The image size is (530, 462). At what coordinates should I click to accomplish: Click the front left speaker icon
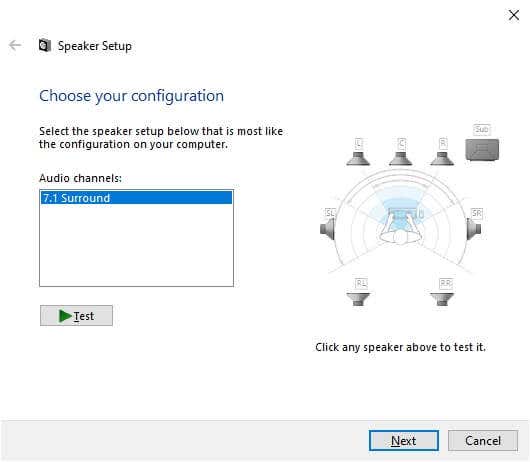(358, 159)
